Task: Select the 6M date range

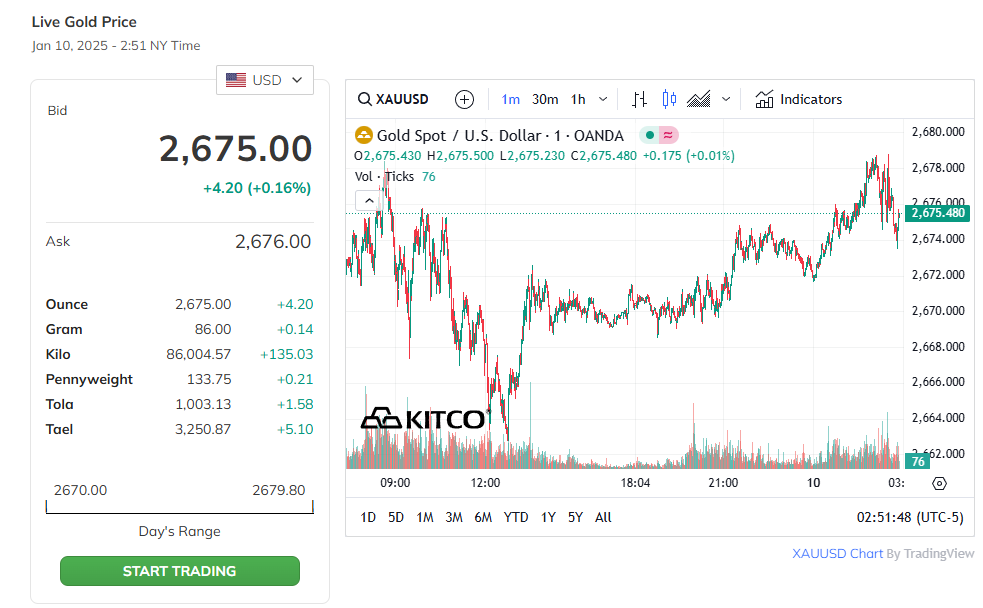Action: click(x=483, y=517)
